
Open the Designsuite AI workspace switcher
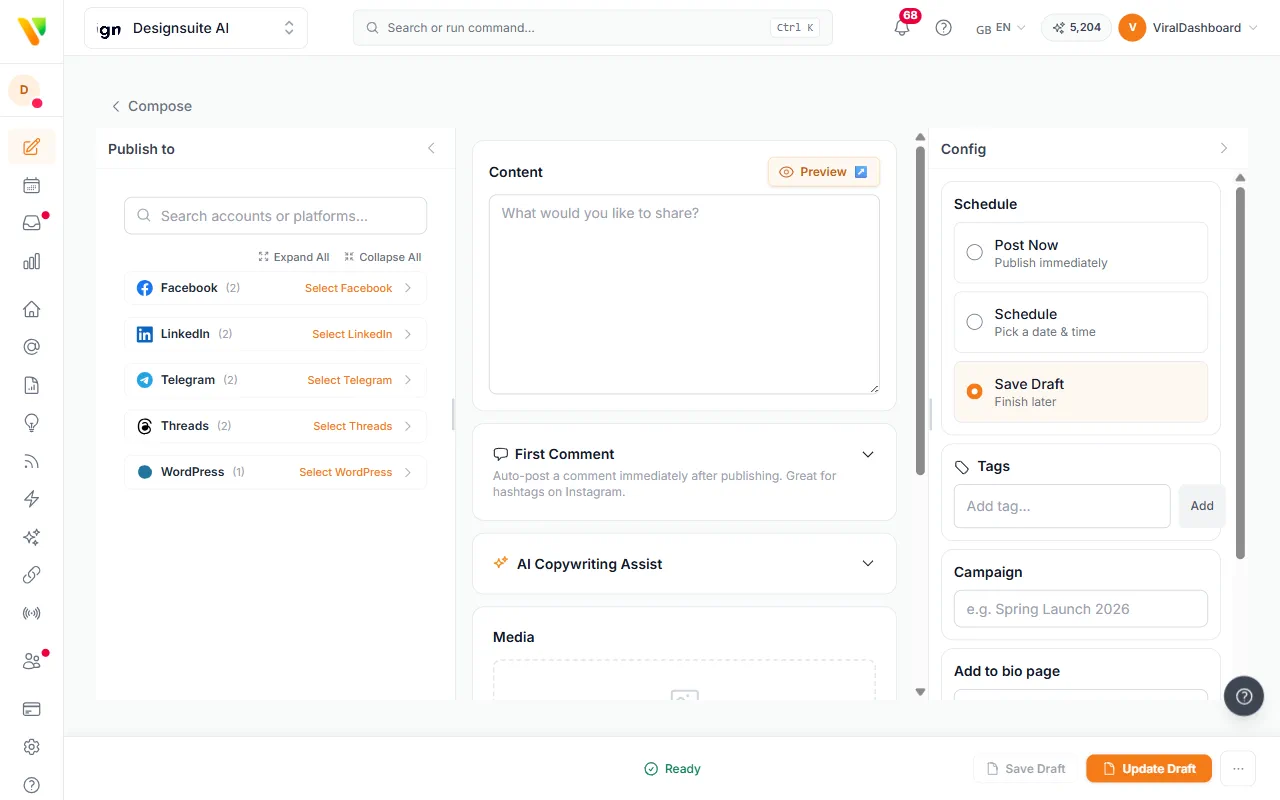click(x=196, y=28)
